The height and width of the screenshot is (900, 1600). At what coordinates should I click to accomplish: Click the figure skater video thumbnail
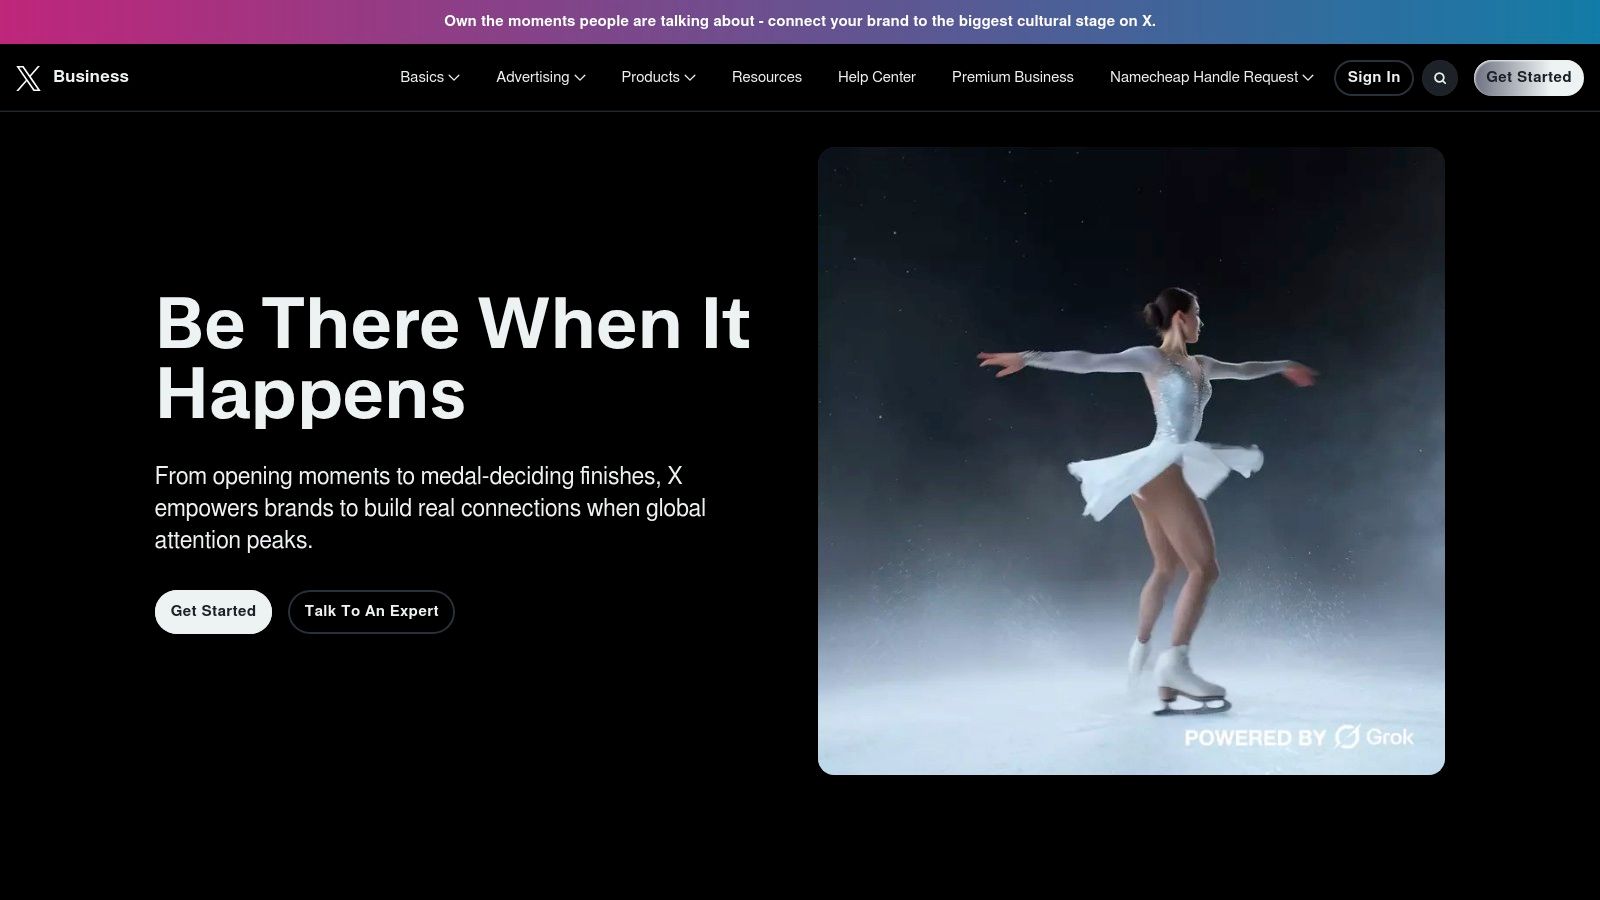pos(1130,460)
